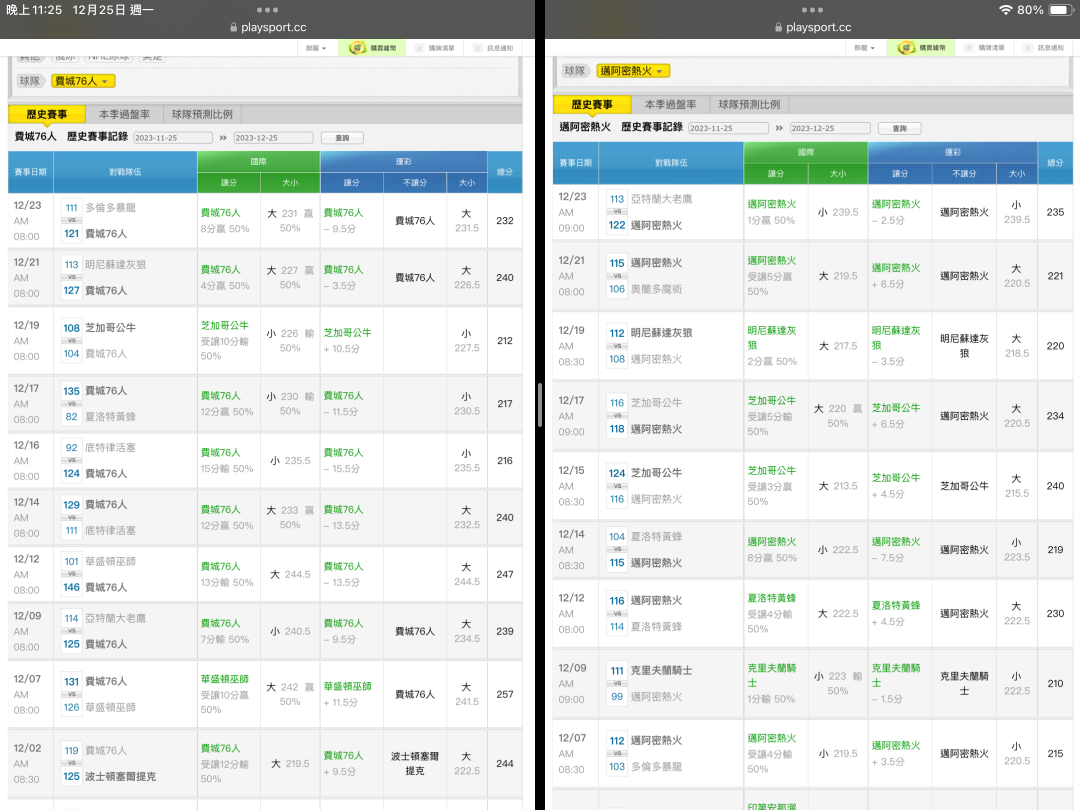Click the 0 badge beside 訊息通知 in the right window

[1027, 48]
